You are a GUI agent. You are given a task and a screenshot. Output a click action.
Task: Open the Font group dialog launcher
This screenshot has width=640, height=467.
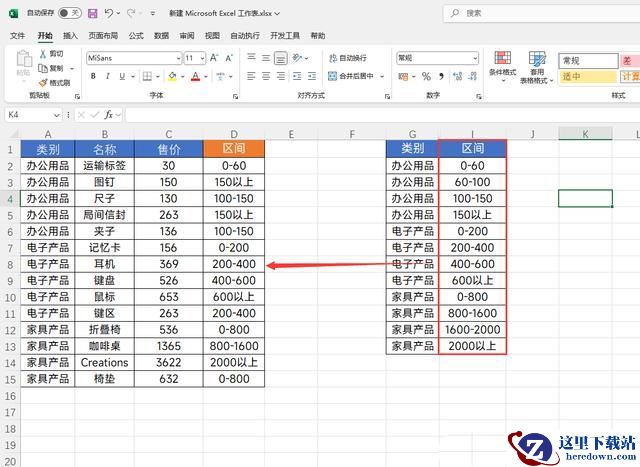[236, 97]
